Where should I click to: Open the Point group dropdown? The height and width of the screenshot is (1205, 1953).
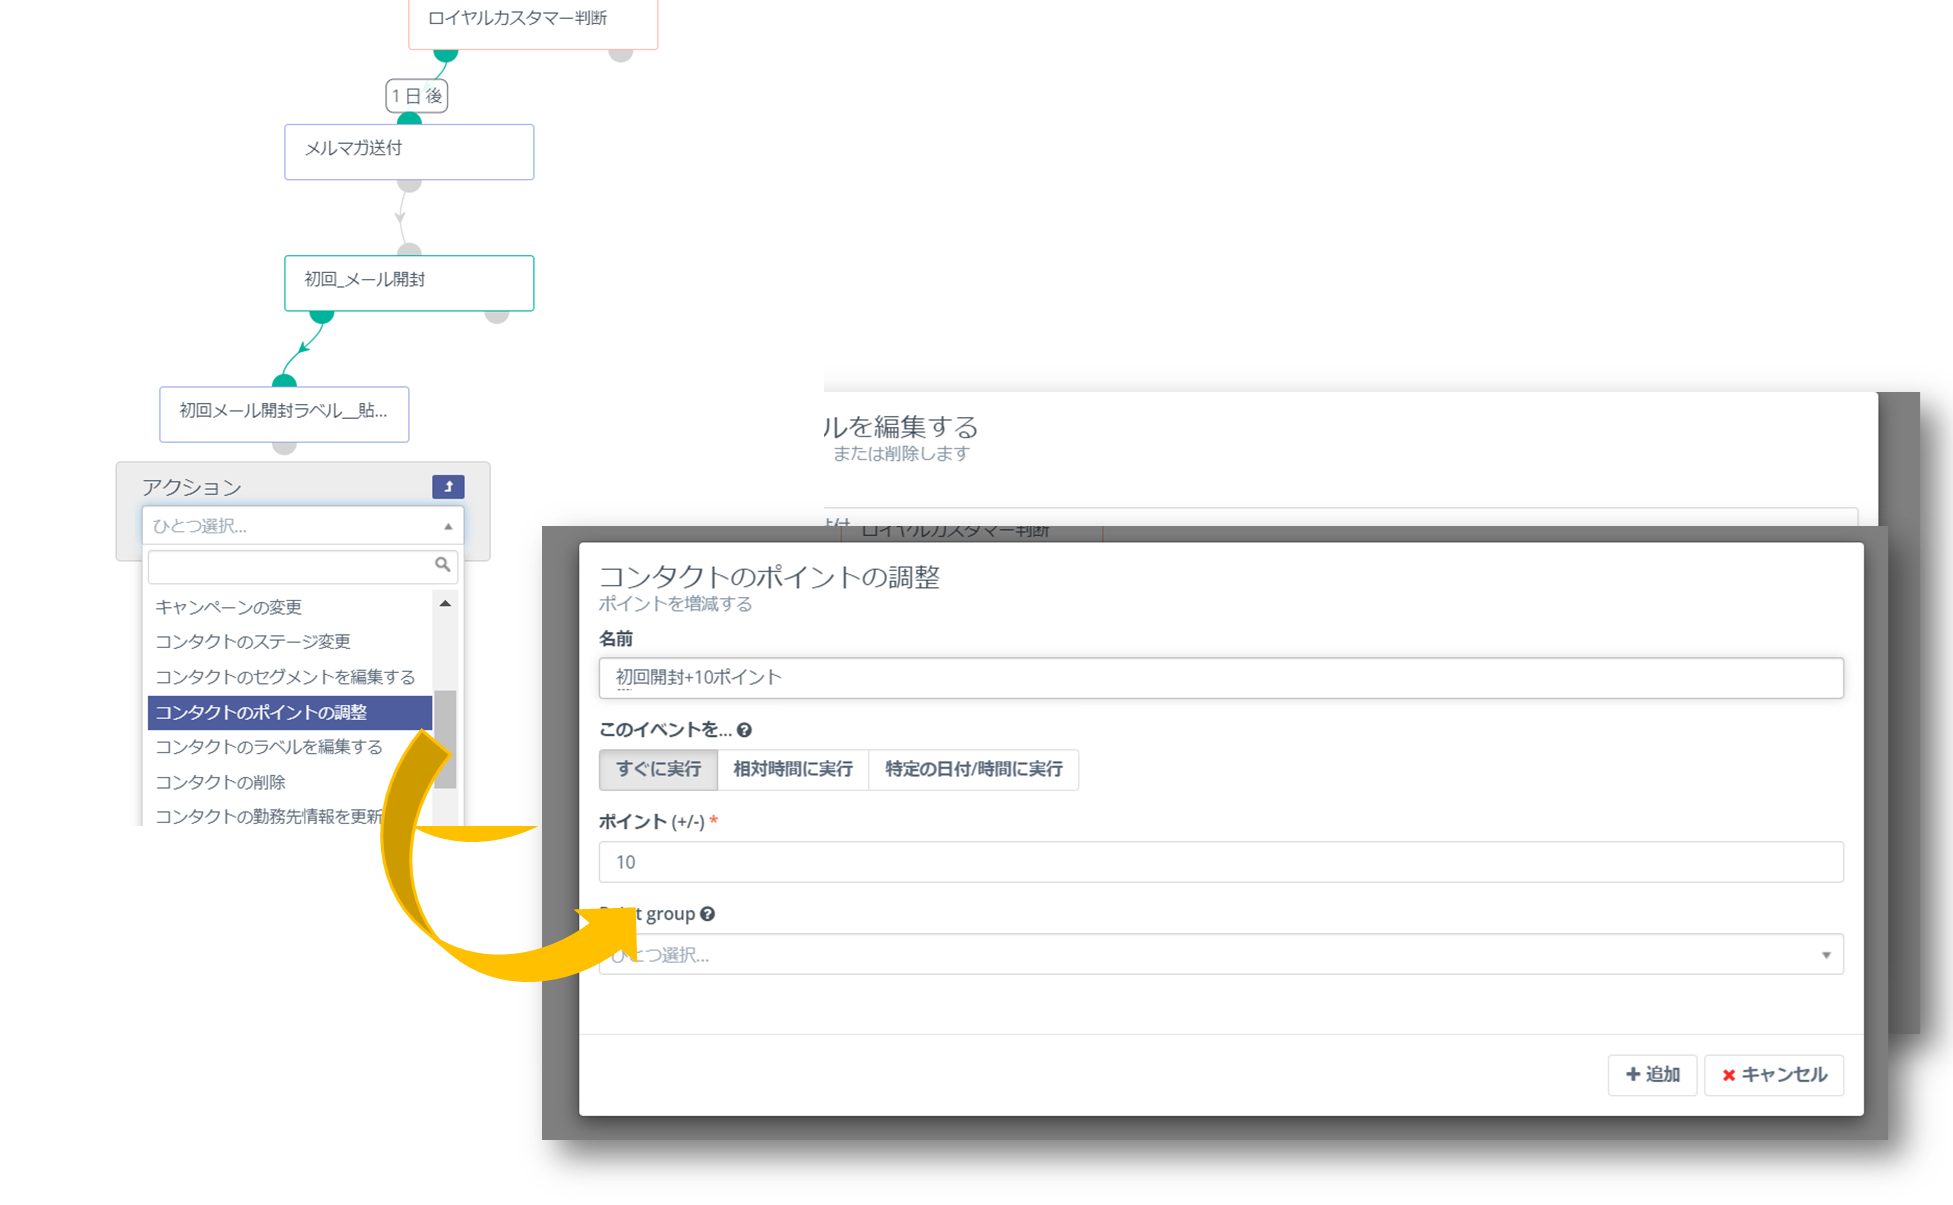coord(1220,955)
